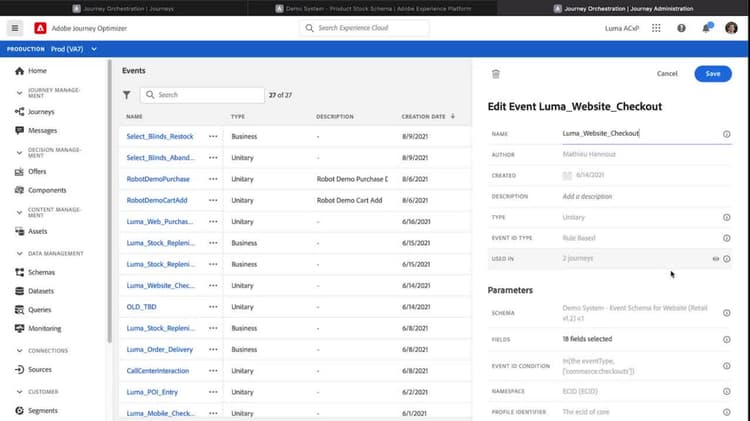
Task: Open Schemas in sidebar
Action: click(x=35, y=272)
